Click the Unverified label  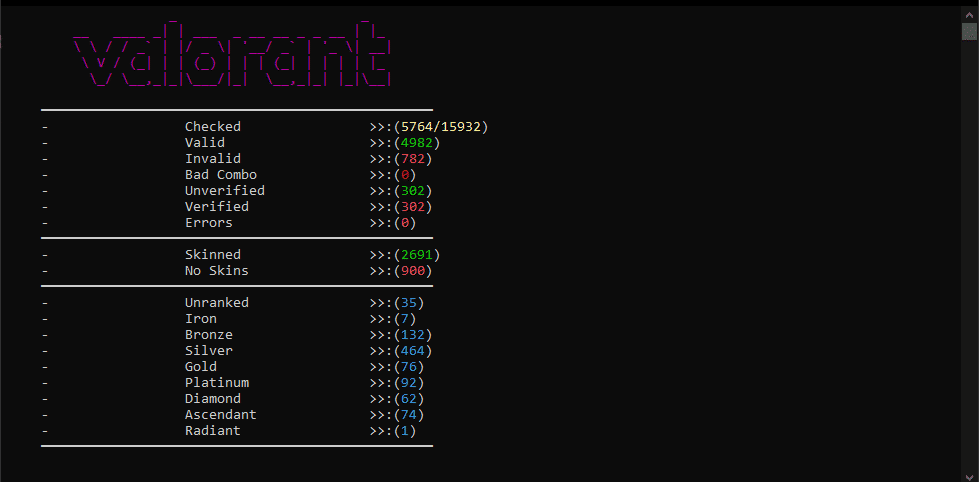225,190
